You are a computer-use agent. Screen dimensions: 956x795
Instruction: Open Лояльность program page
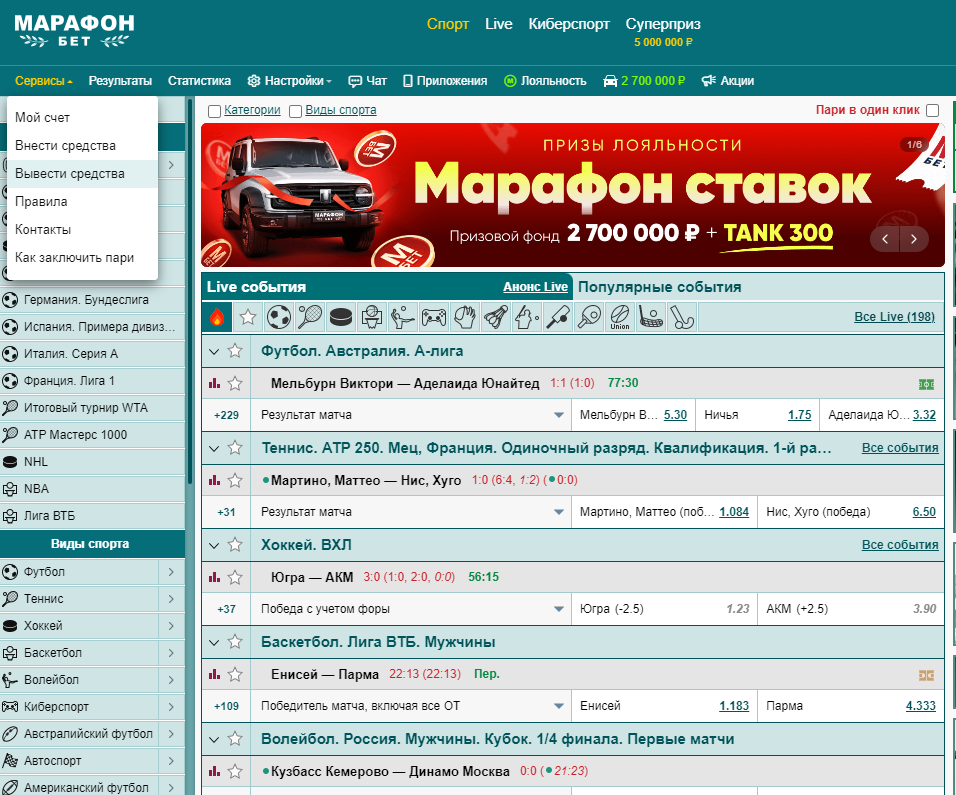(x=545, y=81)
